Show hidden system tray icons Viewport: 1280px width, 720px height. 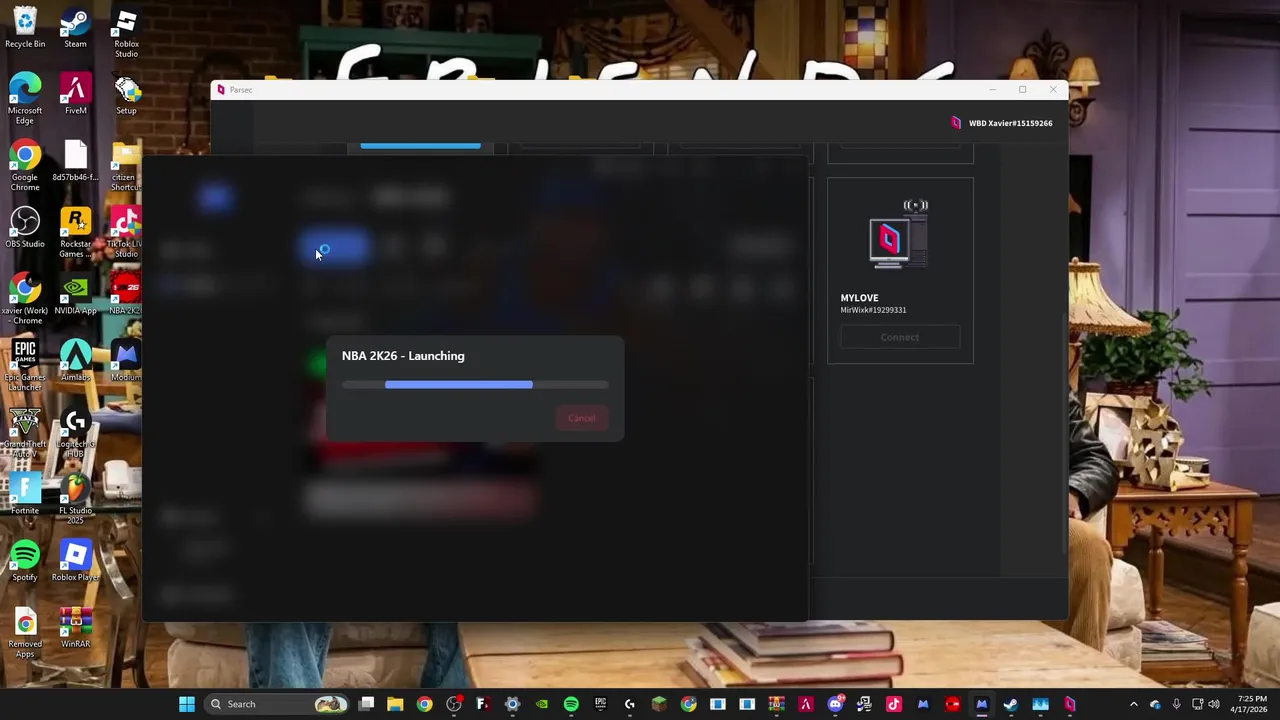point(1134,704)
